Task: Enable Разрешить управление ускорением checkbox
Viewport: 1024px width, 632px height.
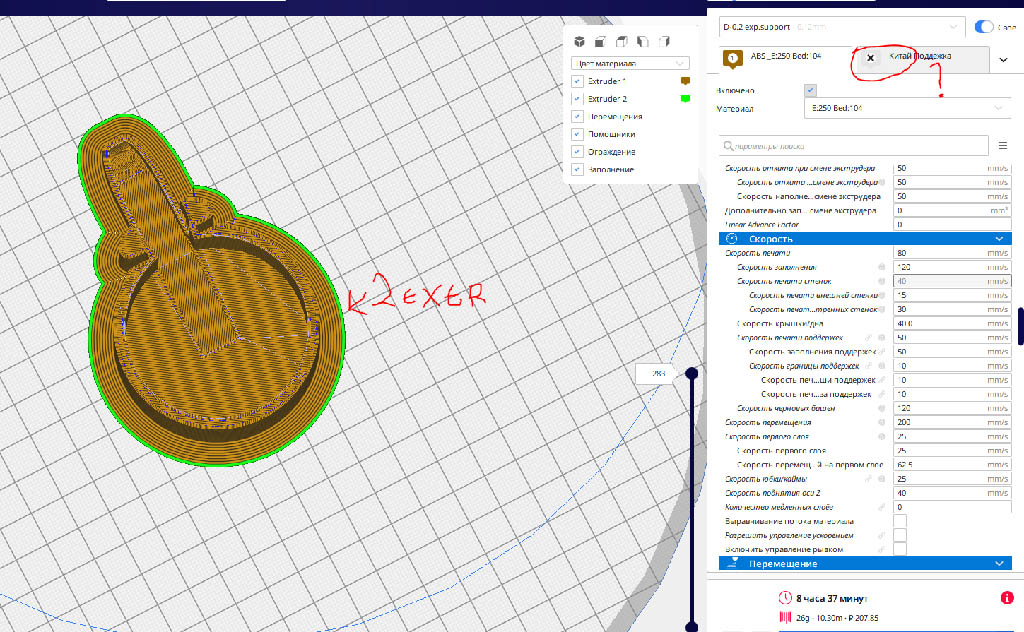Action: click(900, 535)
